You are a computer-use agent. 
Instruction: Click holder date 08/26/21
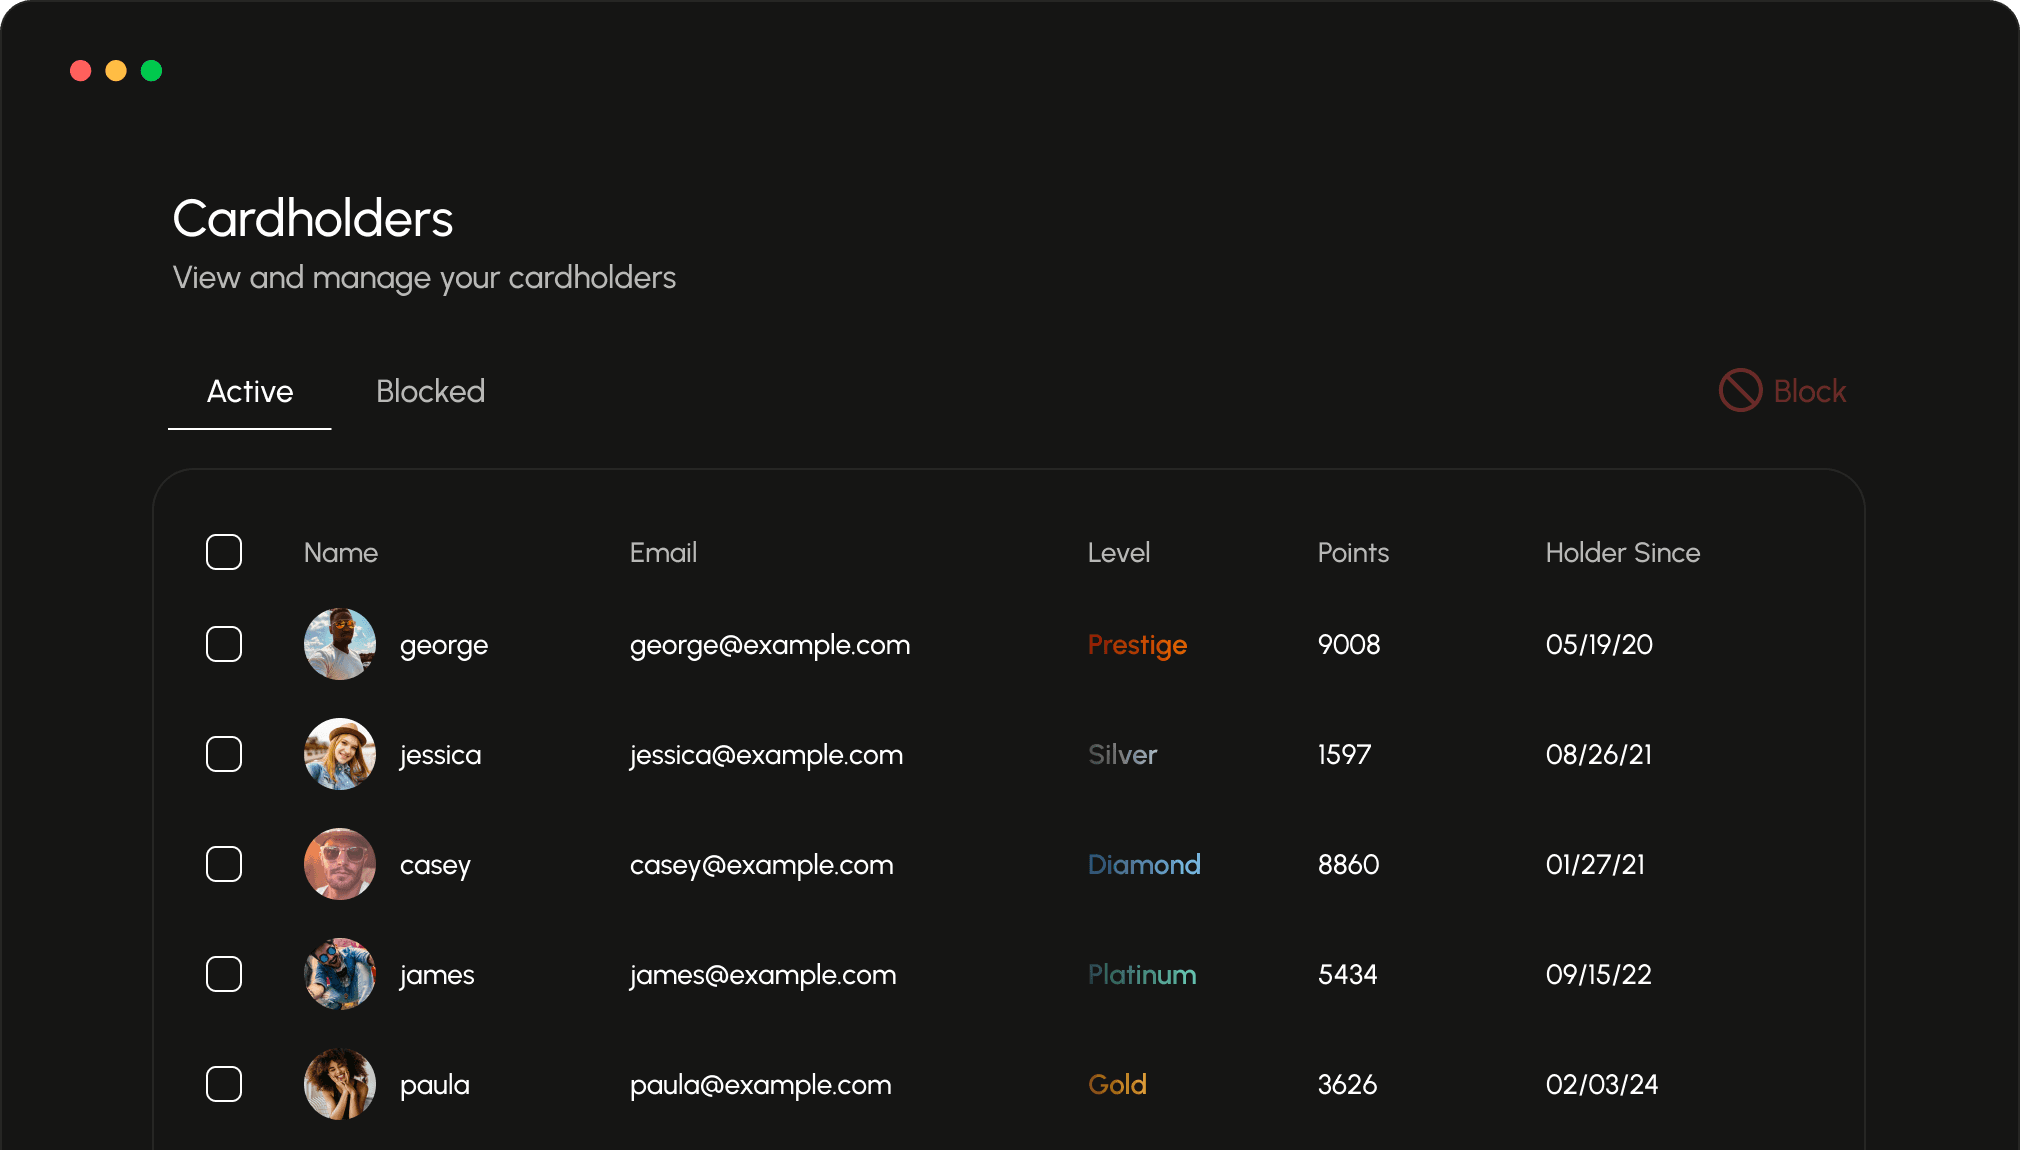[x=1599, y=754]
